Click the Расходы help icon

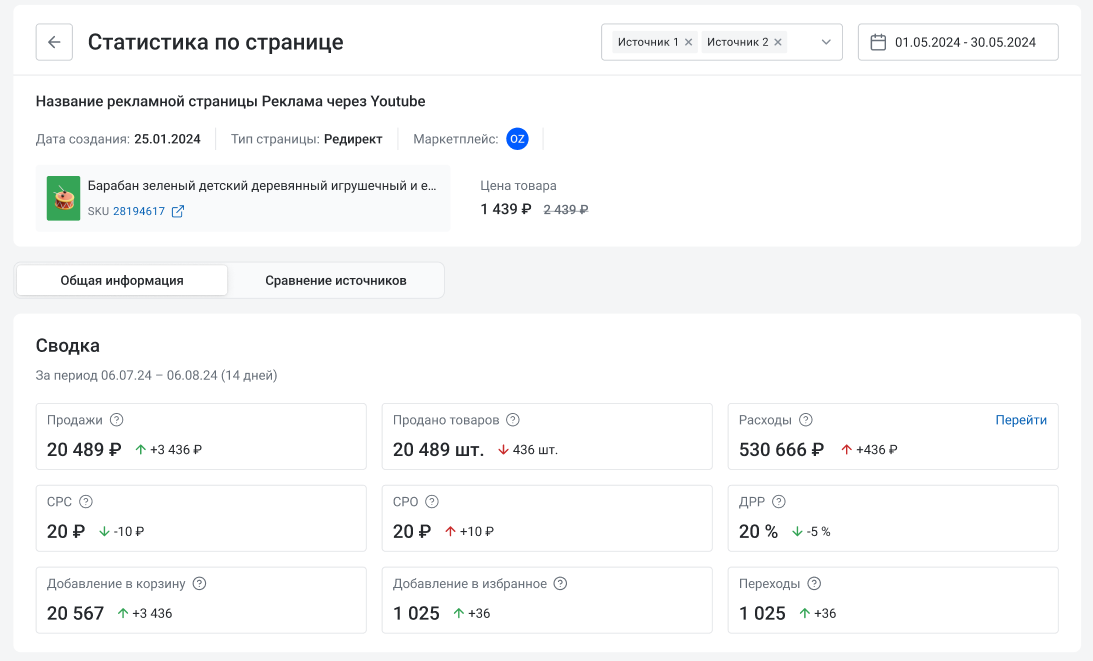click(806, 420)
